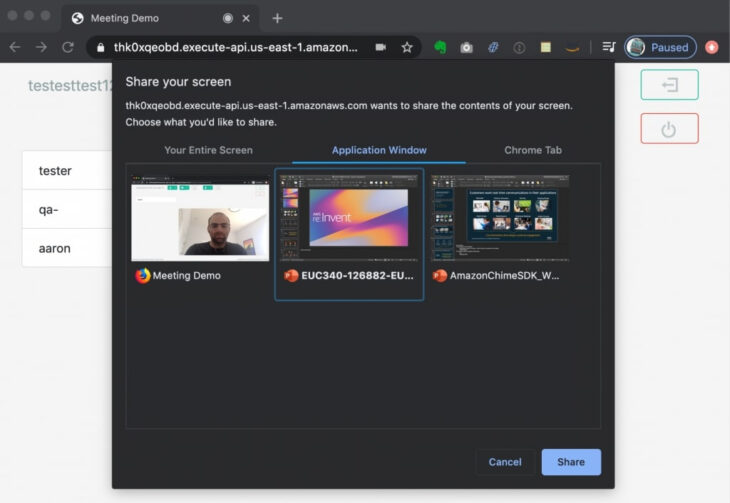Click the Share button
The width and height of the screenshot is (730, 503).
[571, 462]
